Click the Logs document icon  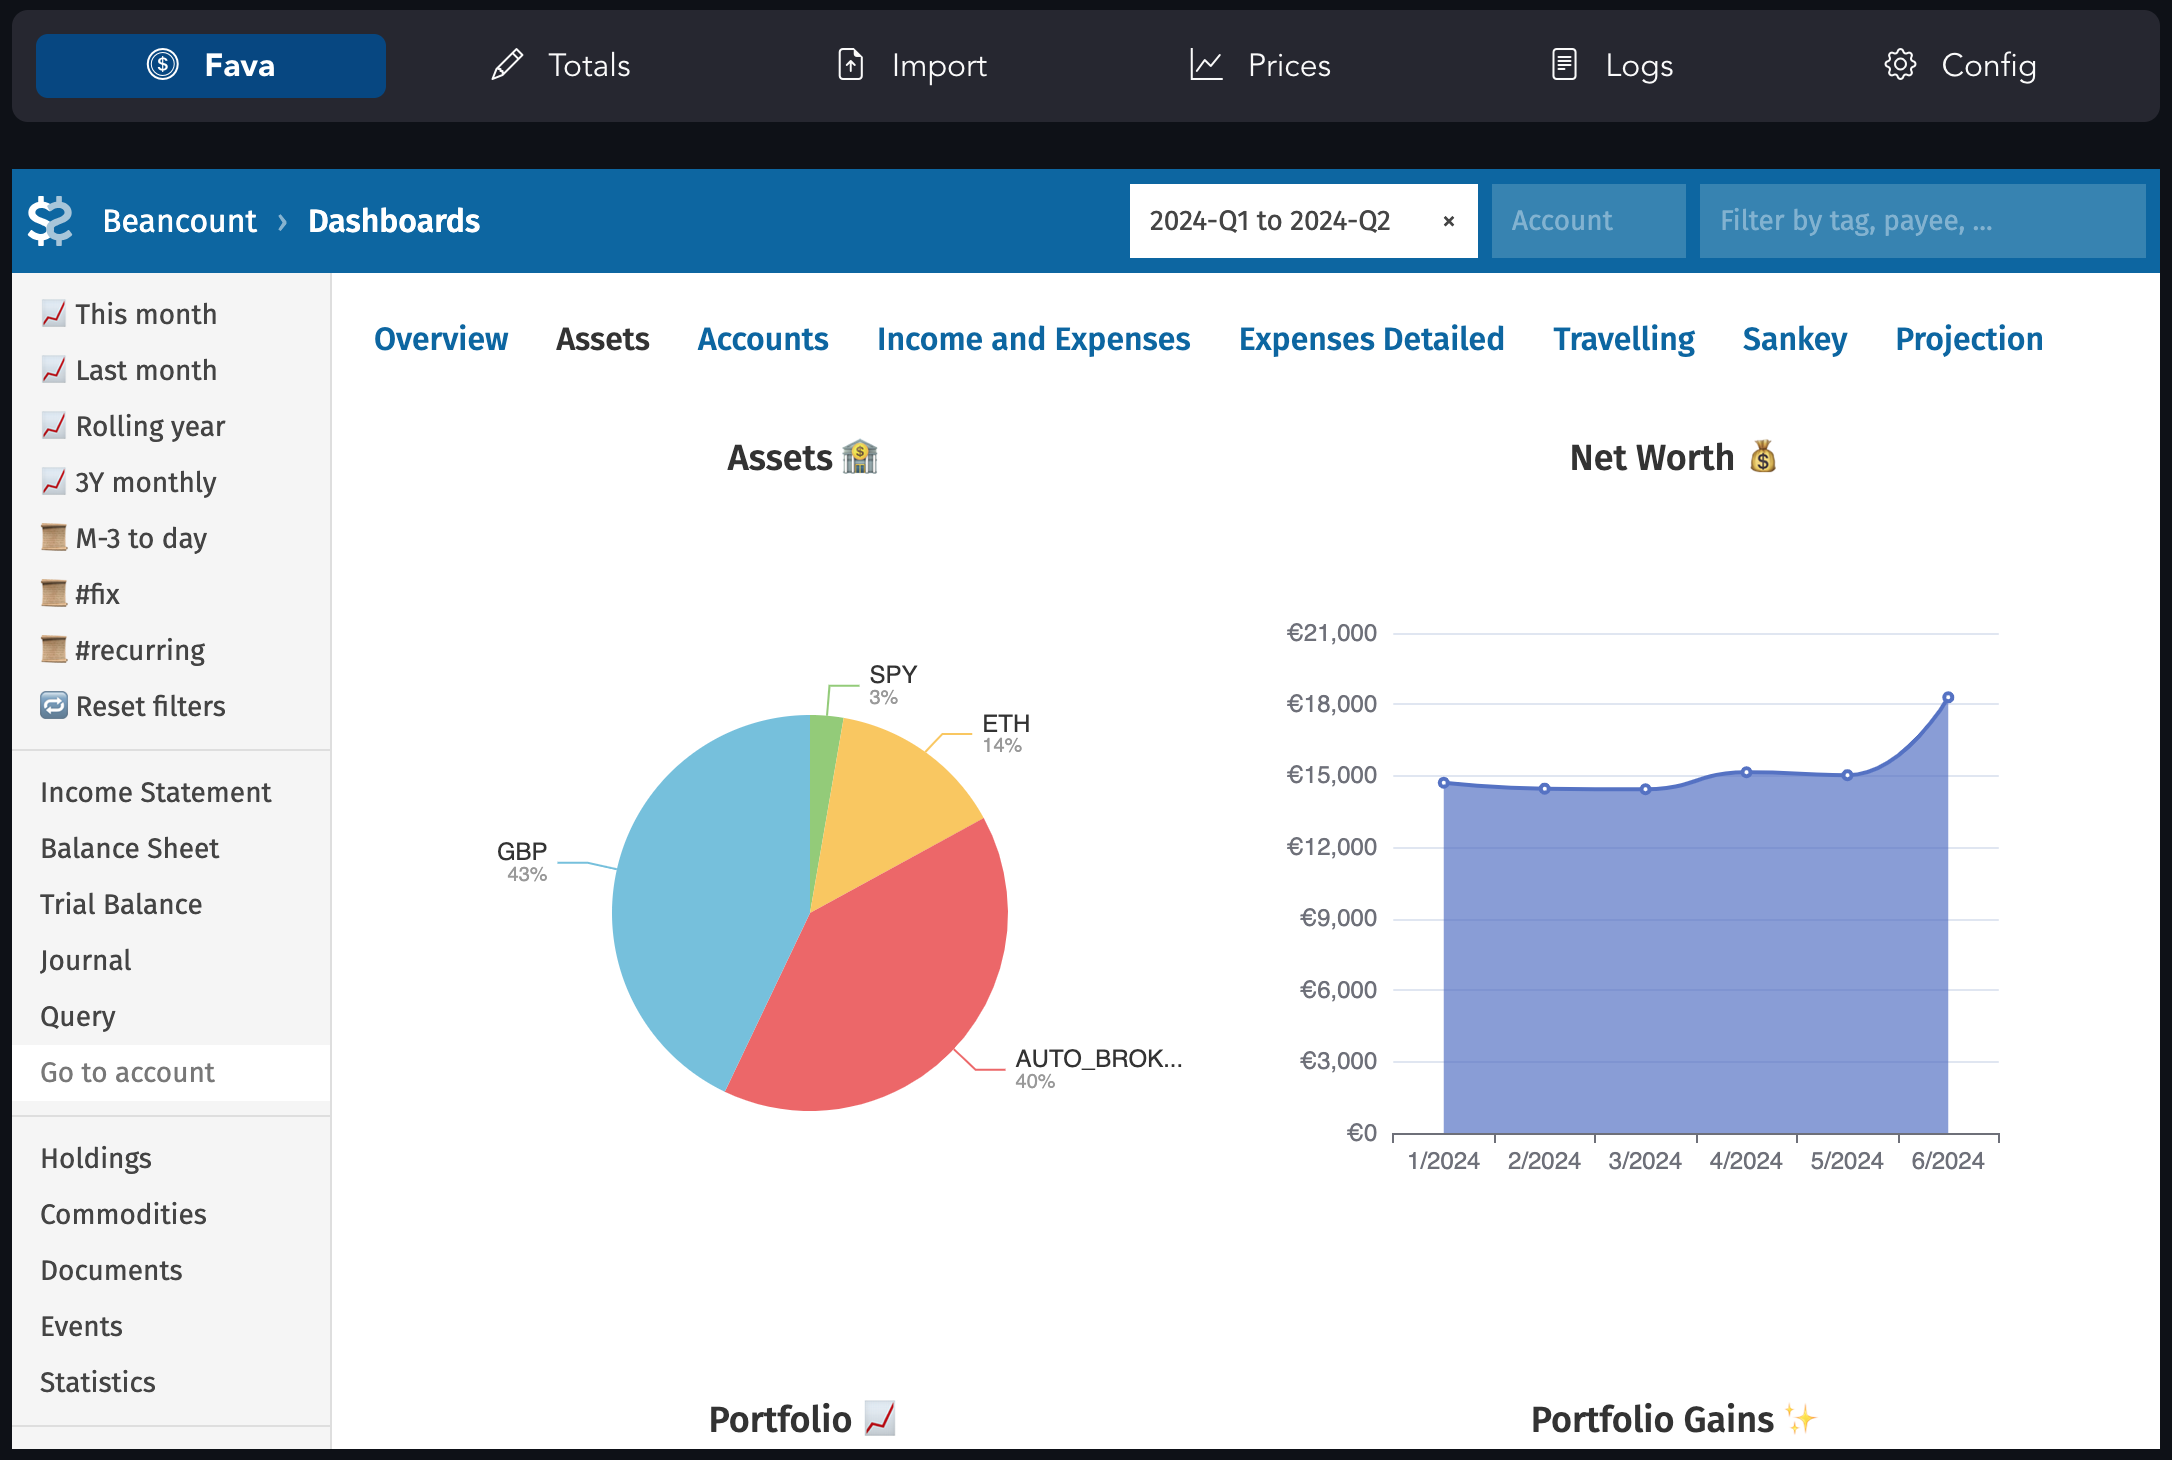(1564, 66)
